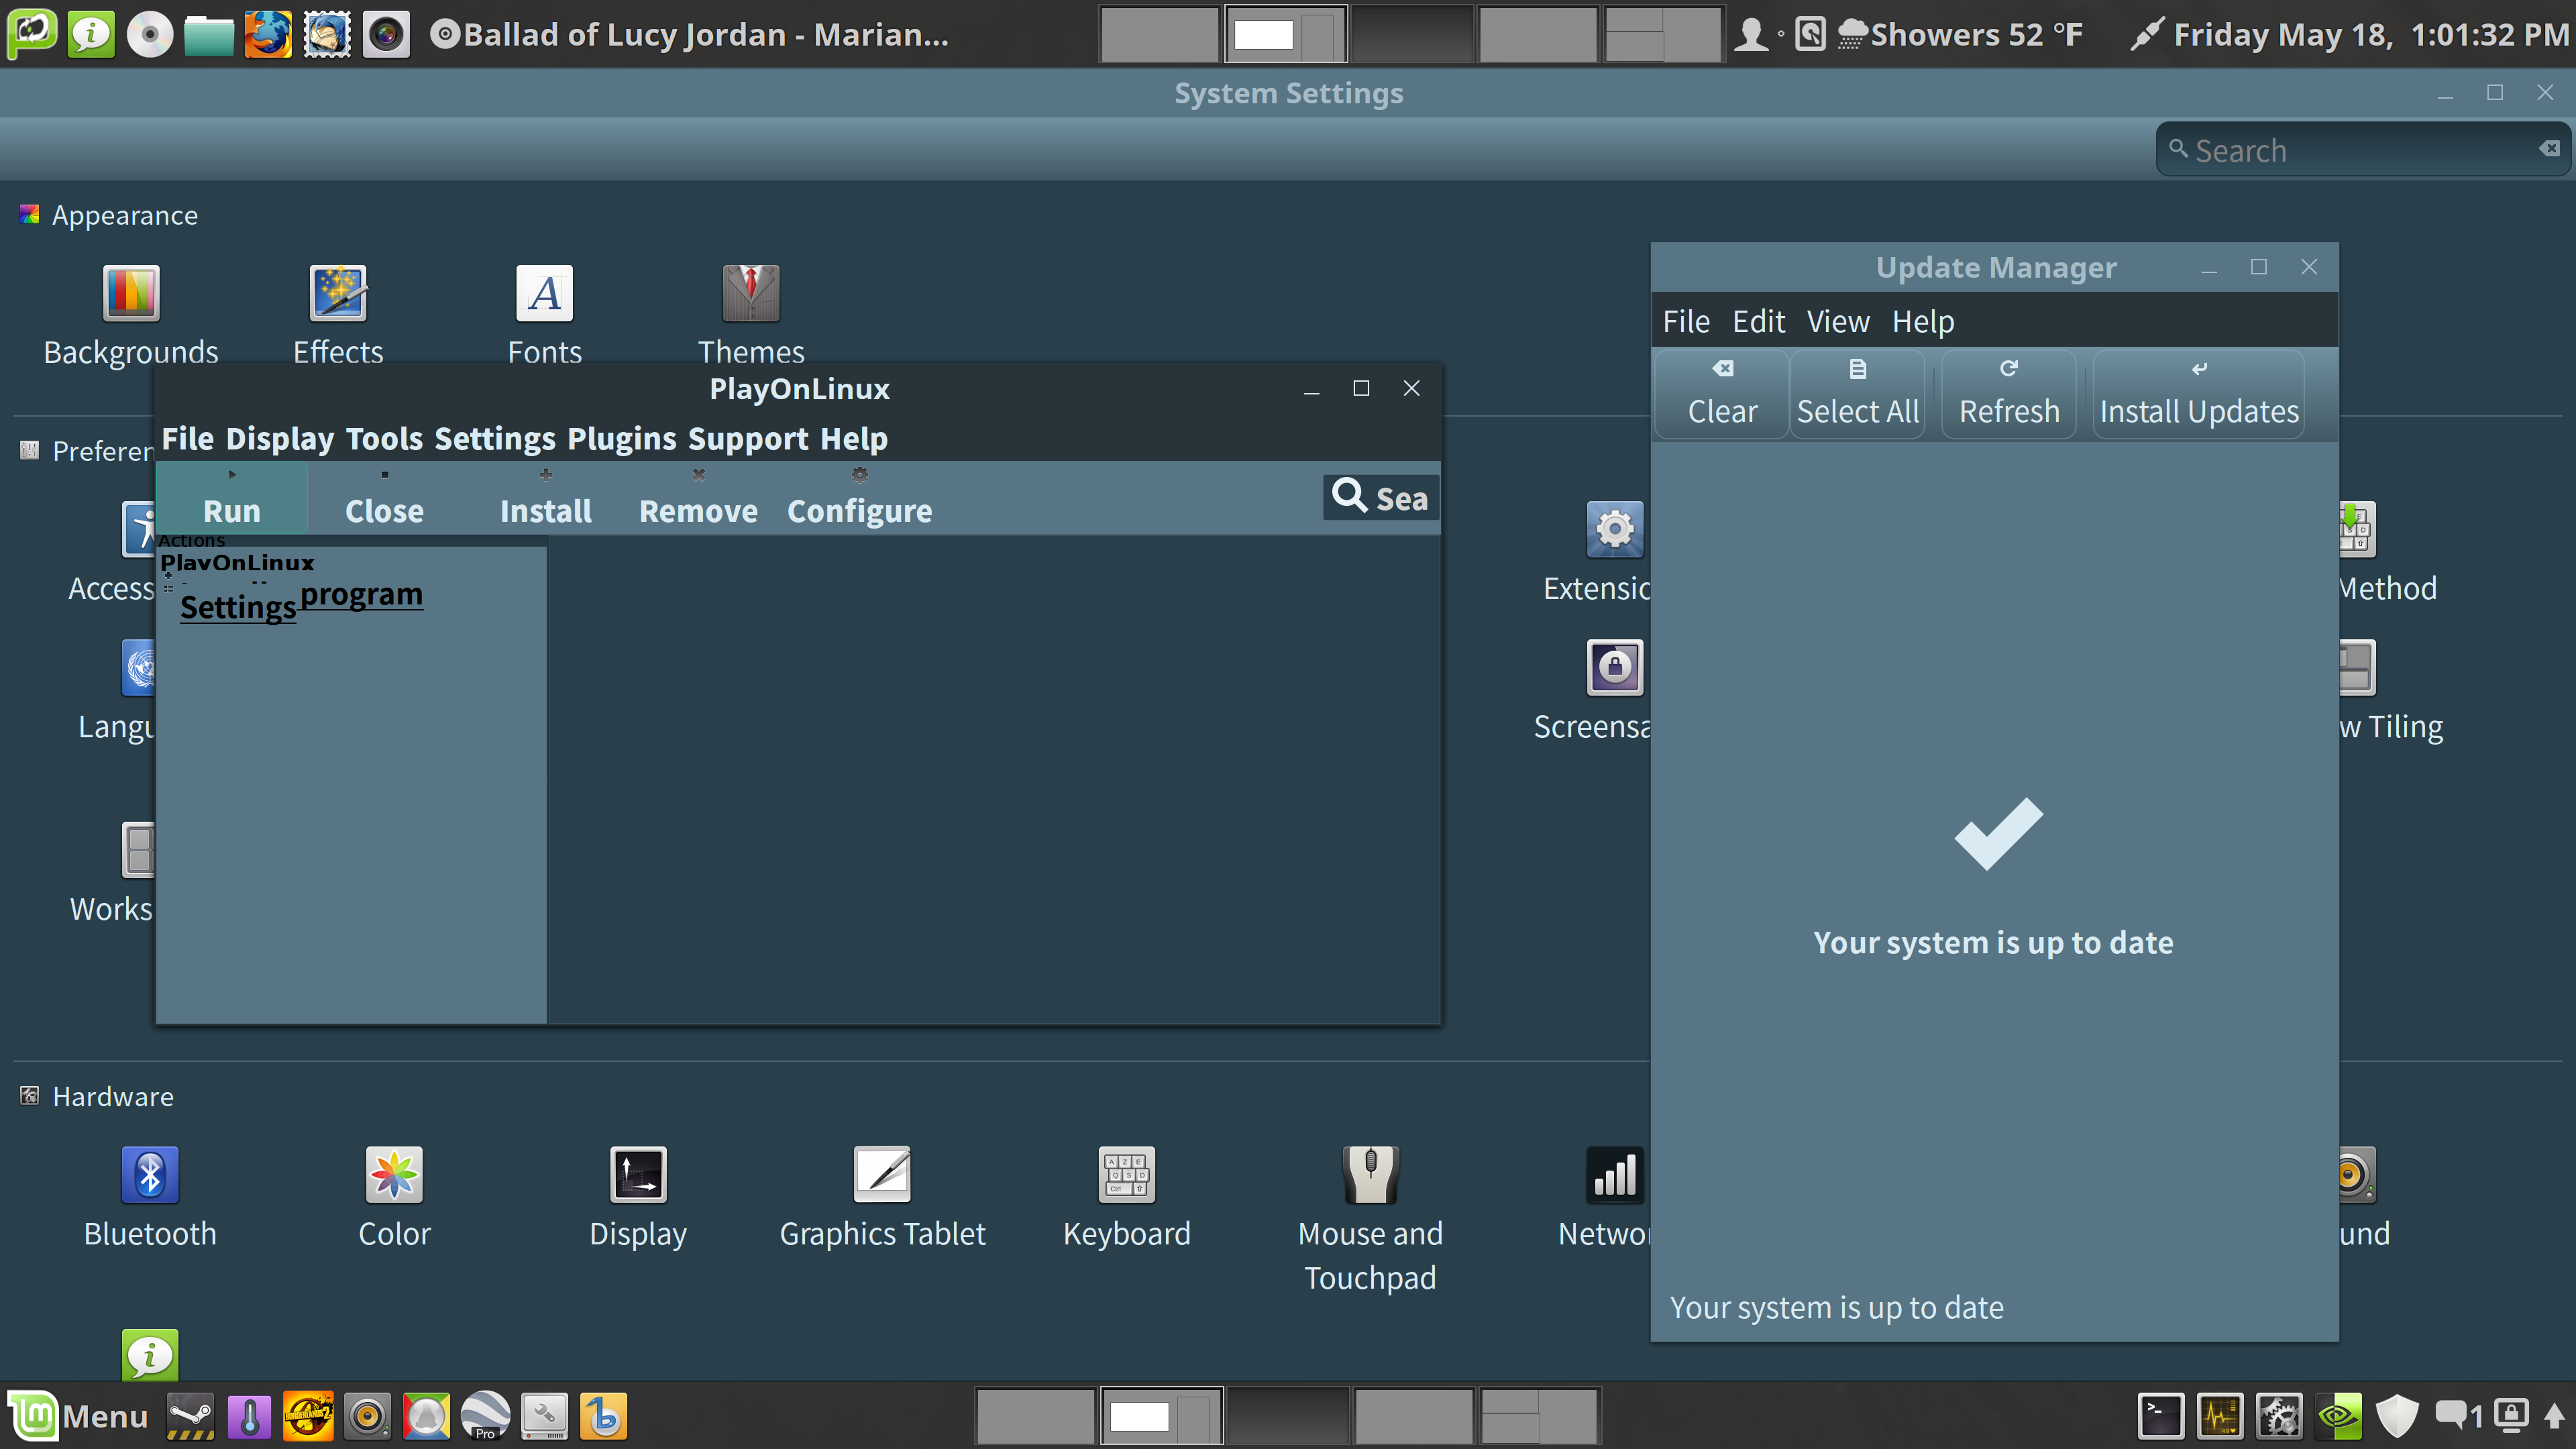2576x1449 pixels.
Task: Click Refresh in Update Manager
Action: tap(2009, 394)
